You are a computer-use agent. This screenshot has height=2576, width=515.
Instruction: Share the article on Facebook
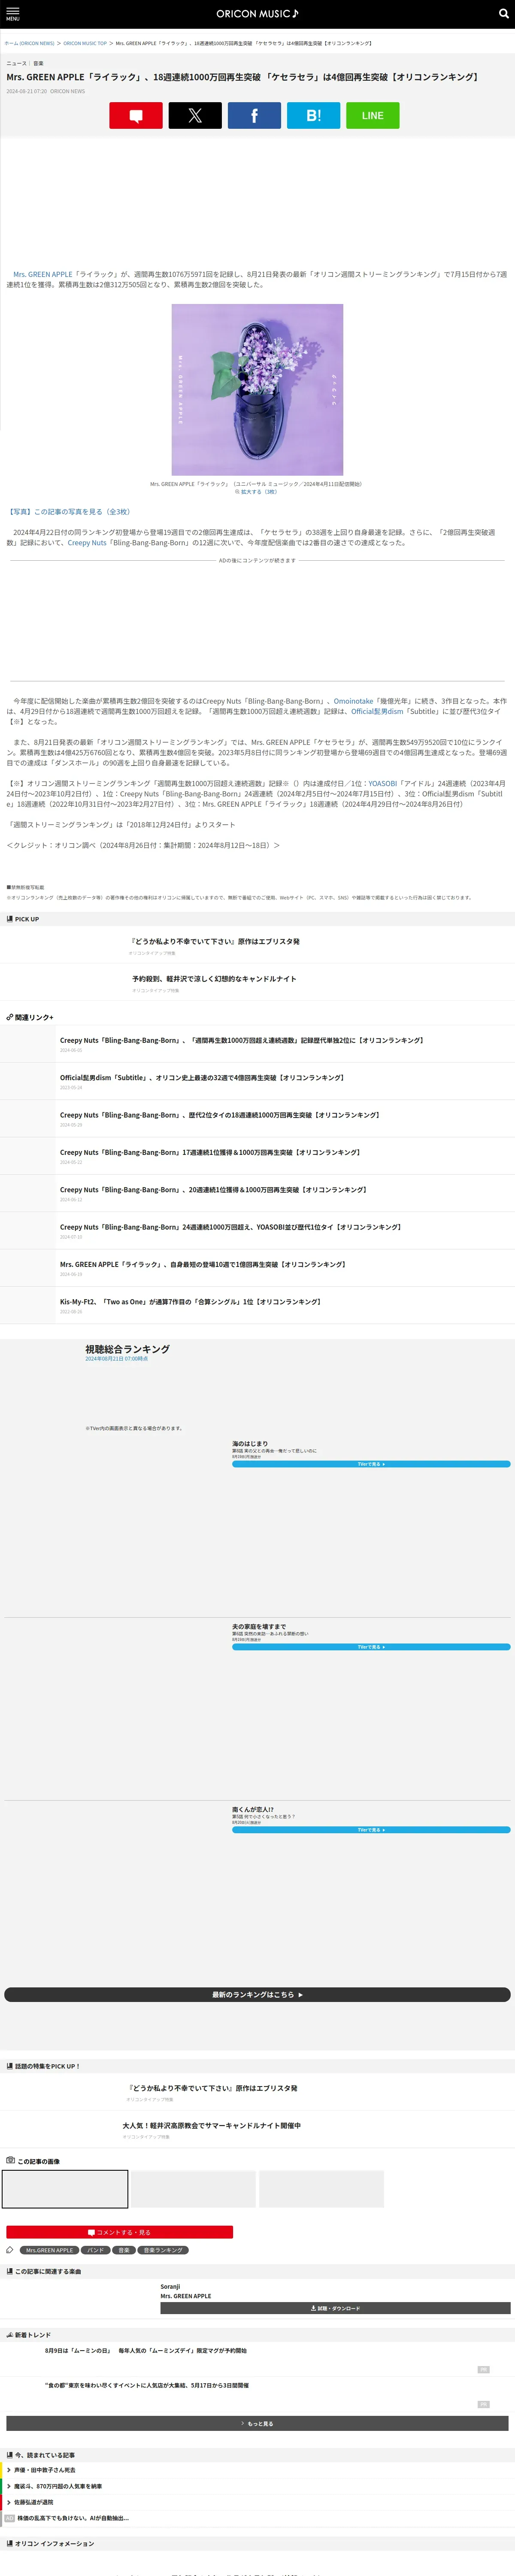[x=254, y=116]
